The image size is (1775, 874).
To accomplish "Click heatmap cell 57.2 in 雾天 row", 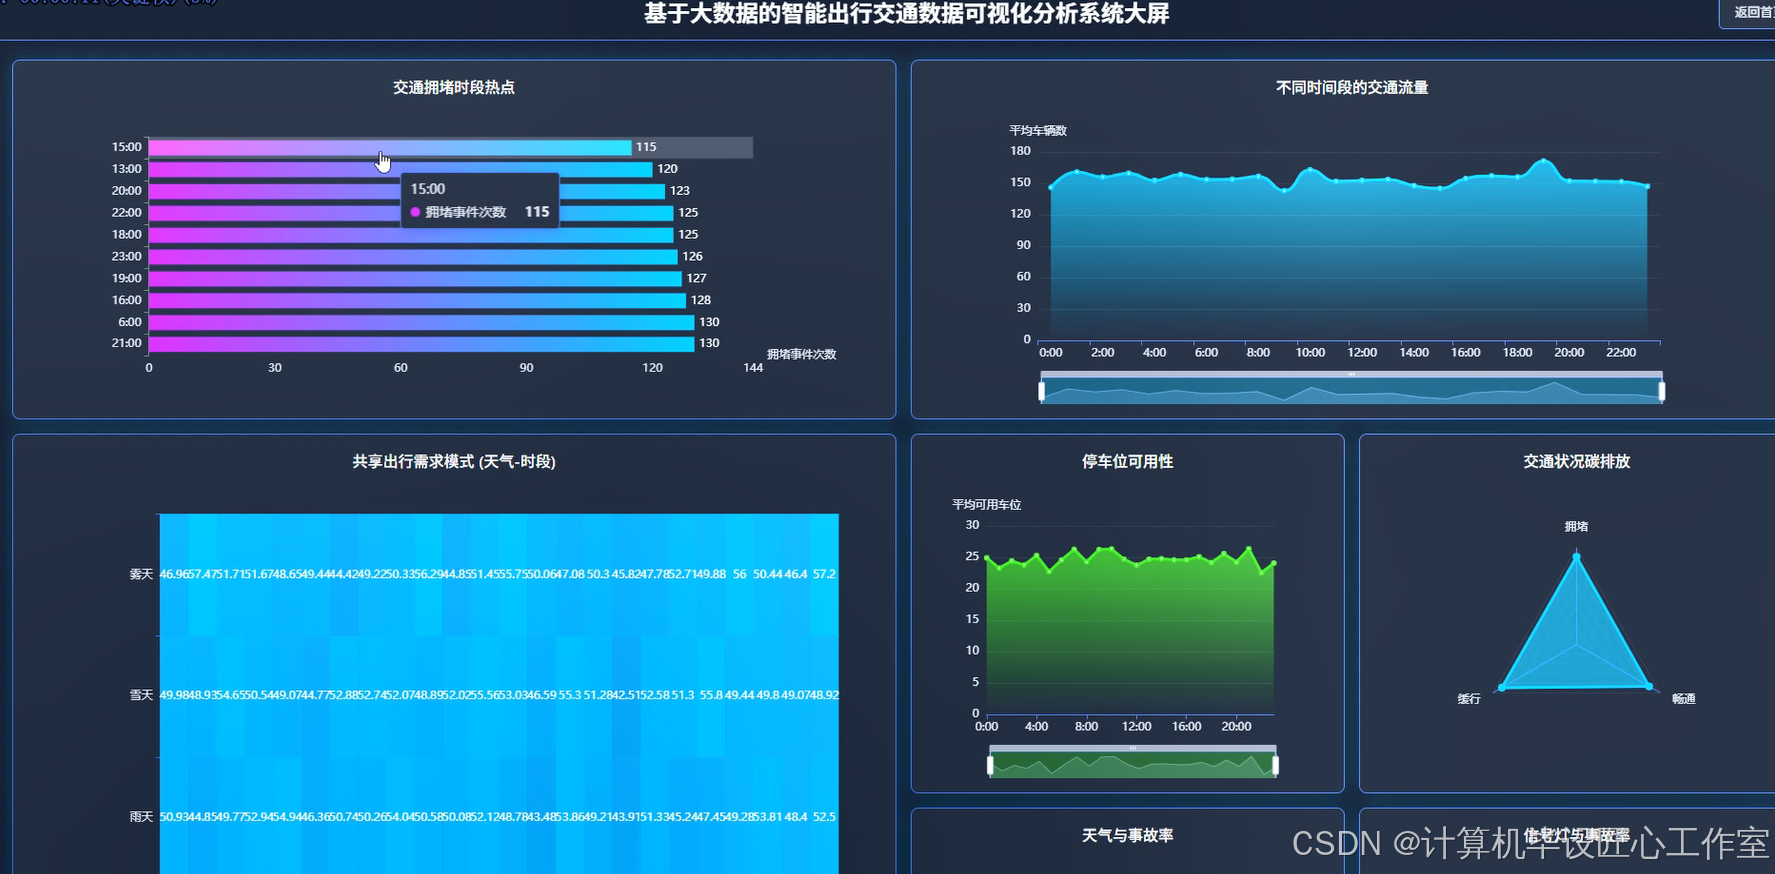I will tap(824, 575).
